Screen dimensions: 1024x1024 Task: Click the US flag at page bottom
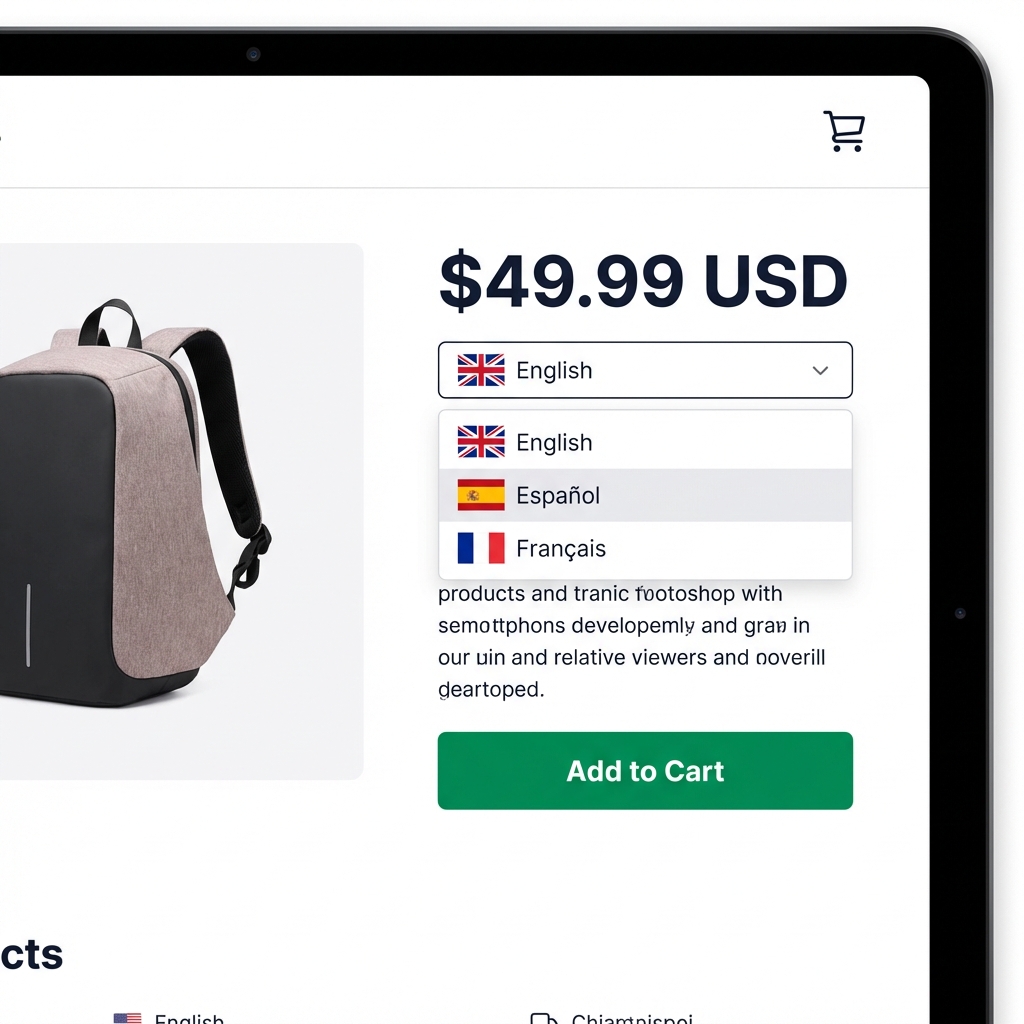point(127,1018)
